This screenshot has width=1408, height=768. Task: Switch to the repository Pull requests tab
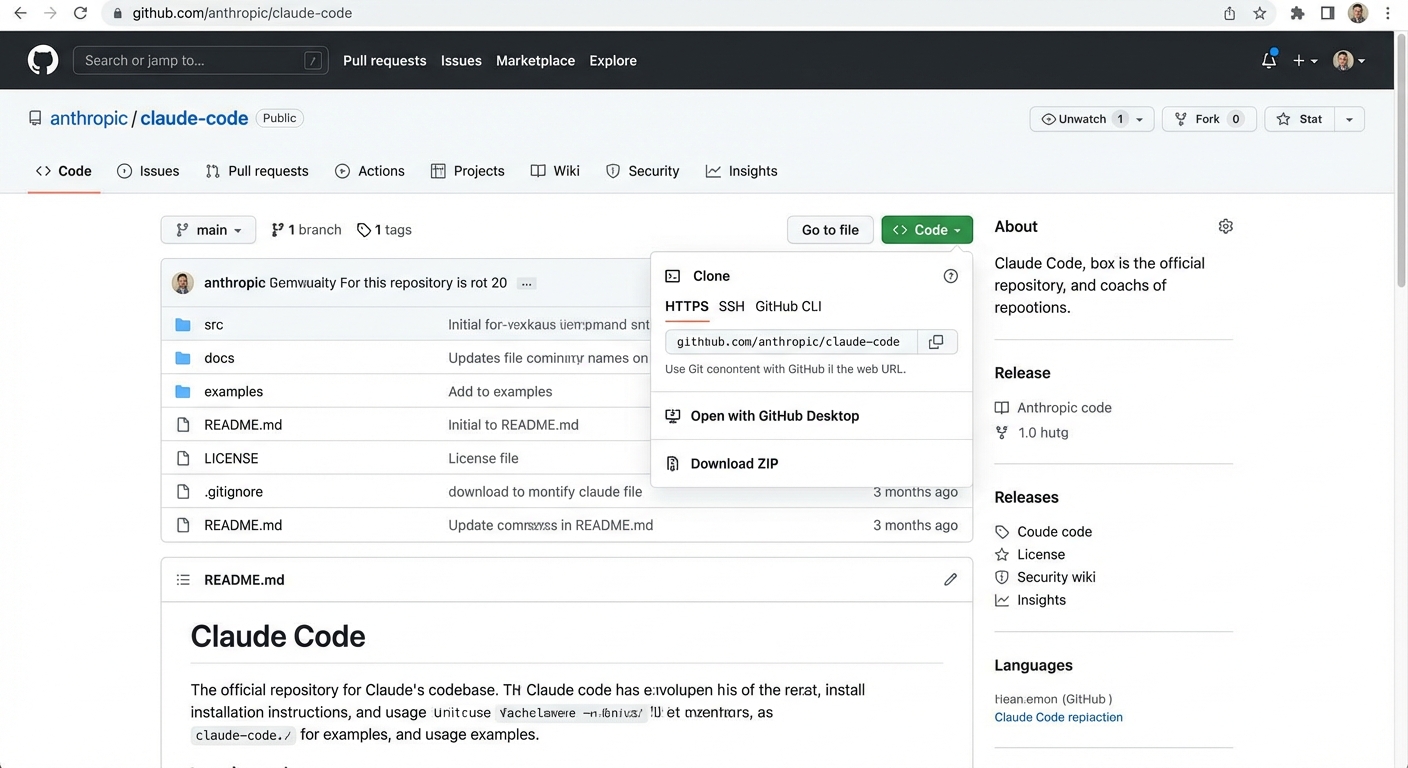(257, 171)
